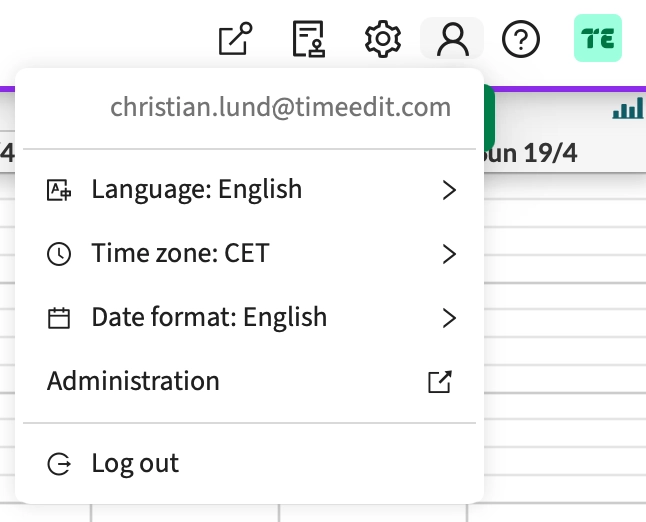Image resolution: width=646 pixels, height=522 pixels.
Task: Click the bar chart statistics icon
Action: (628, 111)
